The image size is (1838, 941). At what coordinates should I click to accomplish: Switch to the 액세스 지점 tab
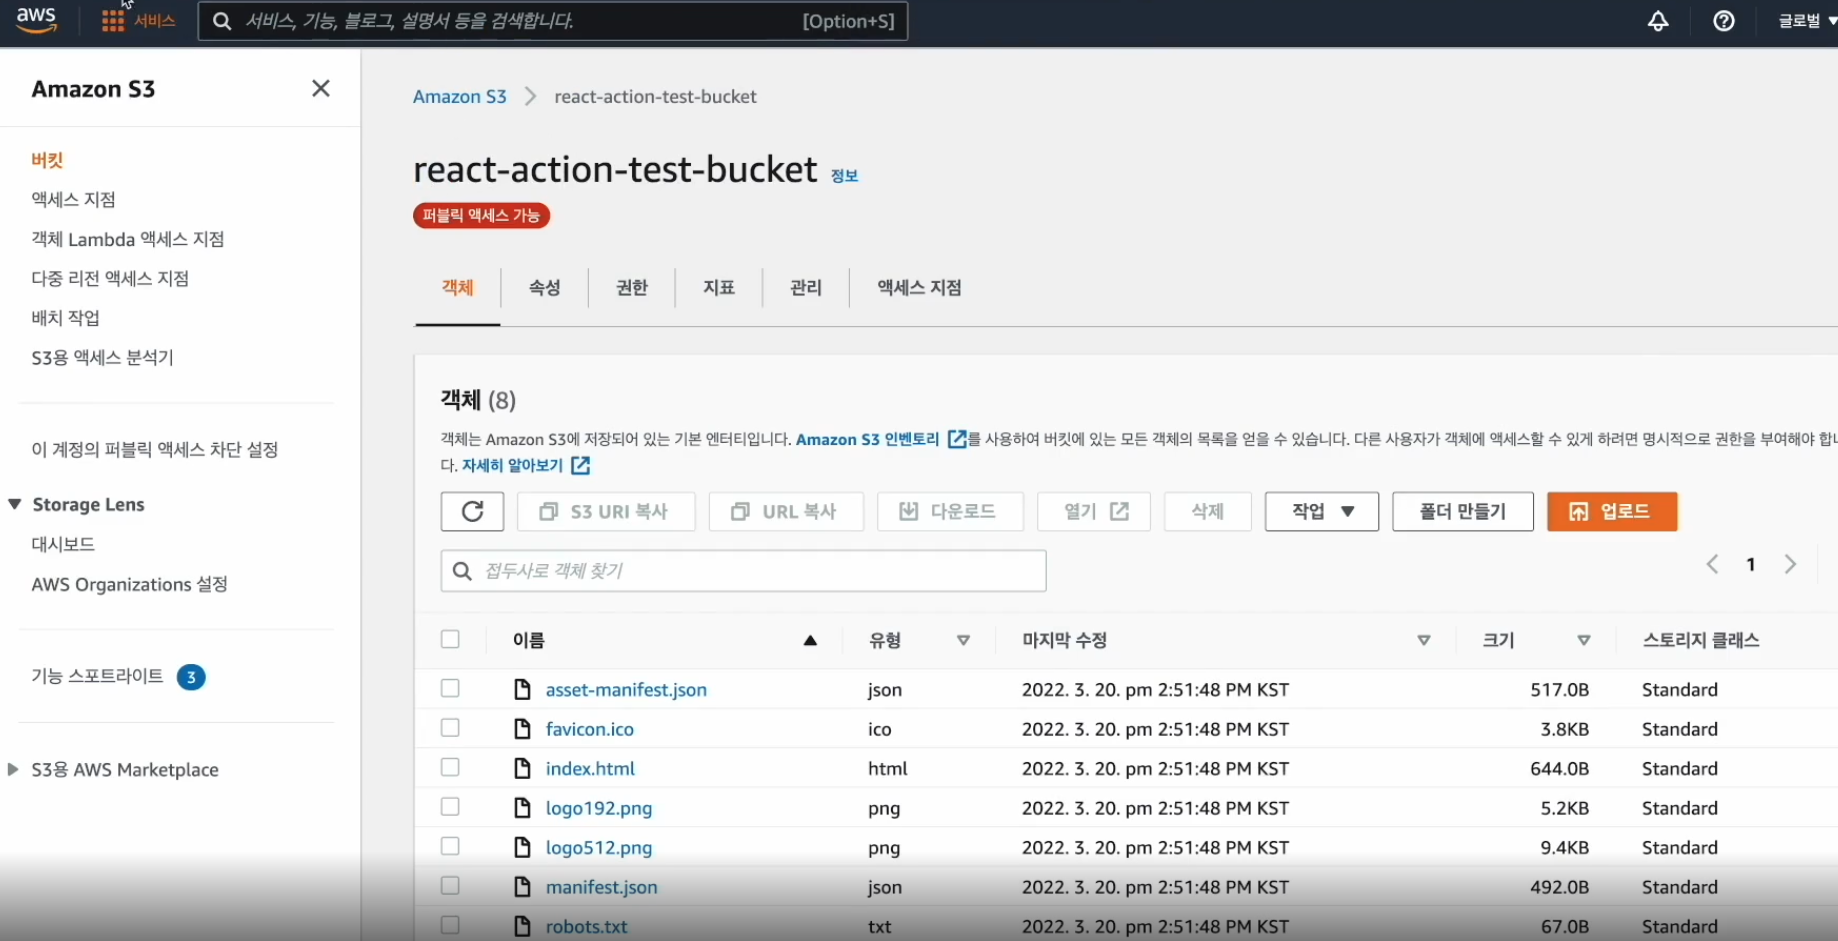[919, 288]
